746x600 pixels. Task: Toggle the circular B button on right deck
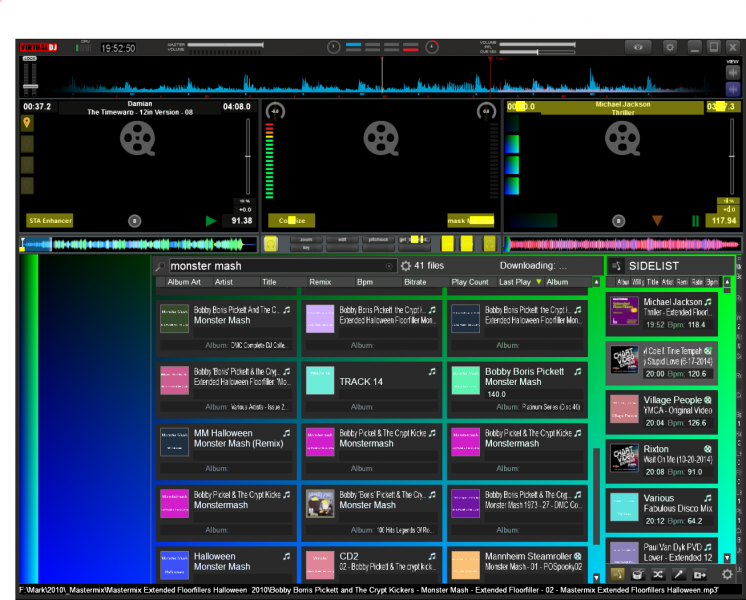coord(618,221)
